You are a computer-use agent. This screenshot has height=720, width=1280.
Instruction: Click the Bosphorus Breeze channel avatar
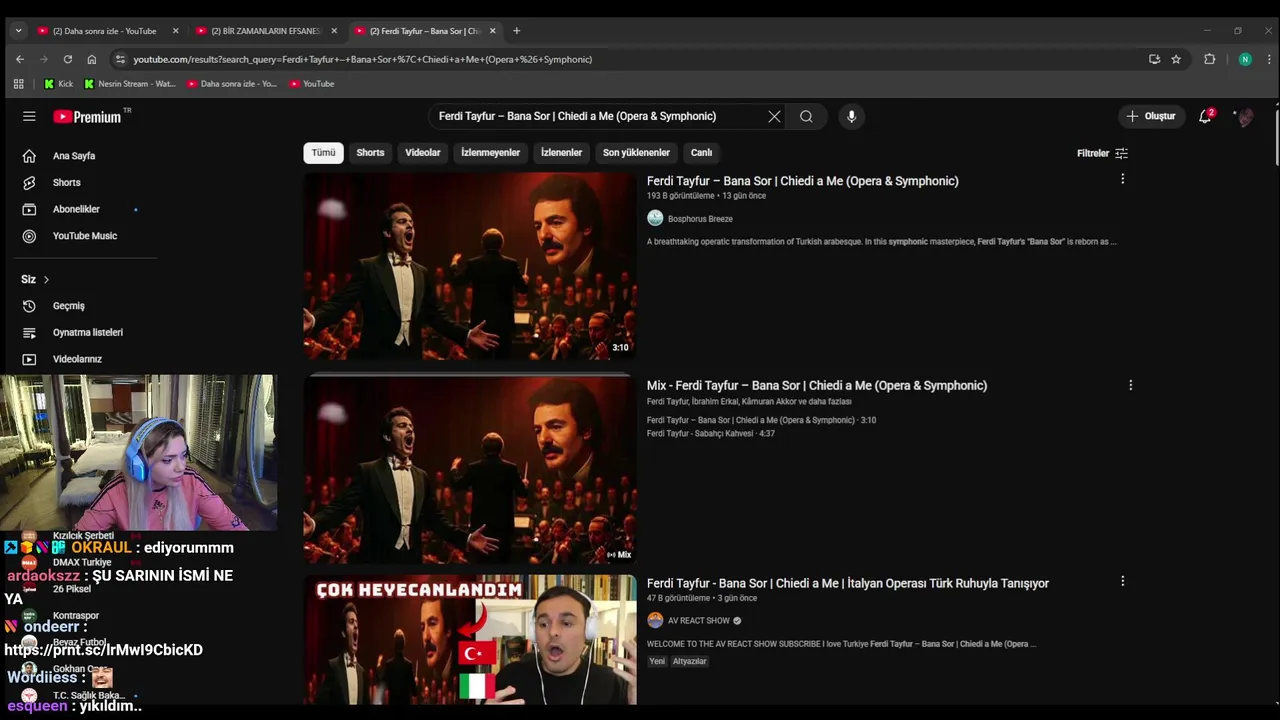(655, 218)
